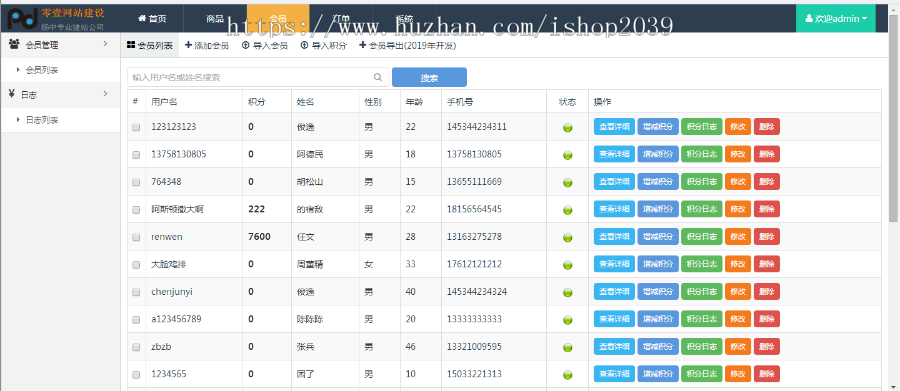This screenshot has height=391, width=900.
Task: Click the 用户名 column header
Action: tap(164, 102)
